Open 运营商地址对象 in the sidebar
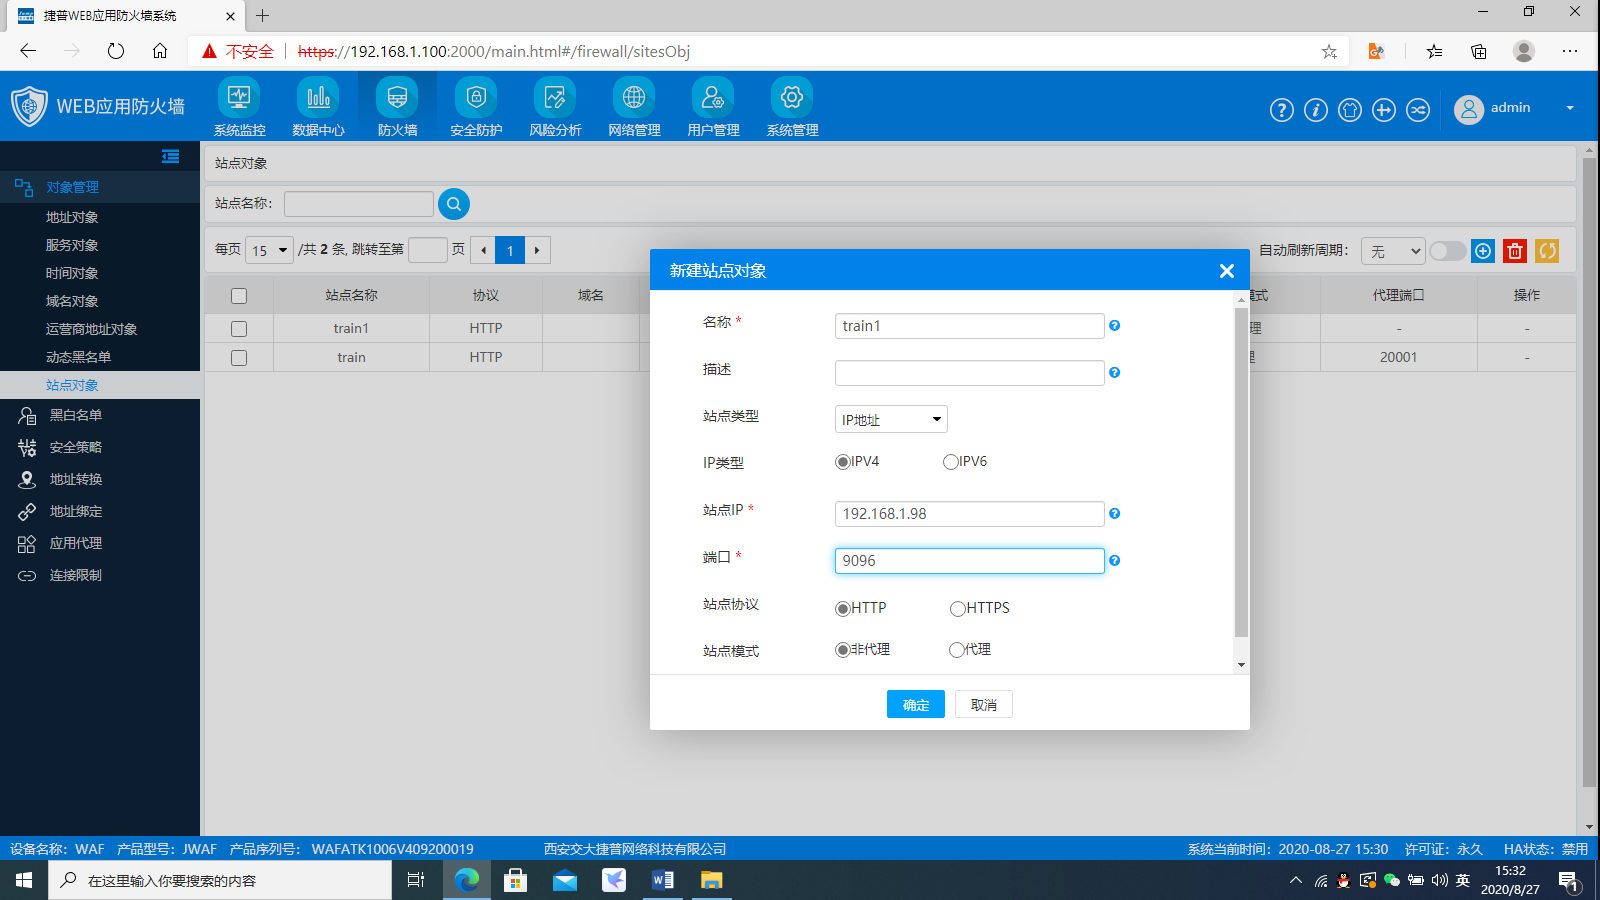The image size is (1600, 900). click(91, 329)
